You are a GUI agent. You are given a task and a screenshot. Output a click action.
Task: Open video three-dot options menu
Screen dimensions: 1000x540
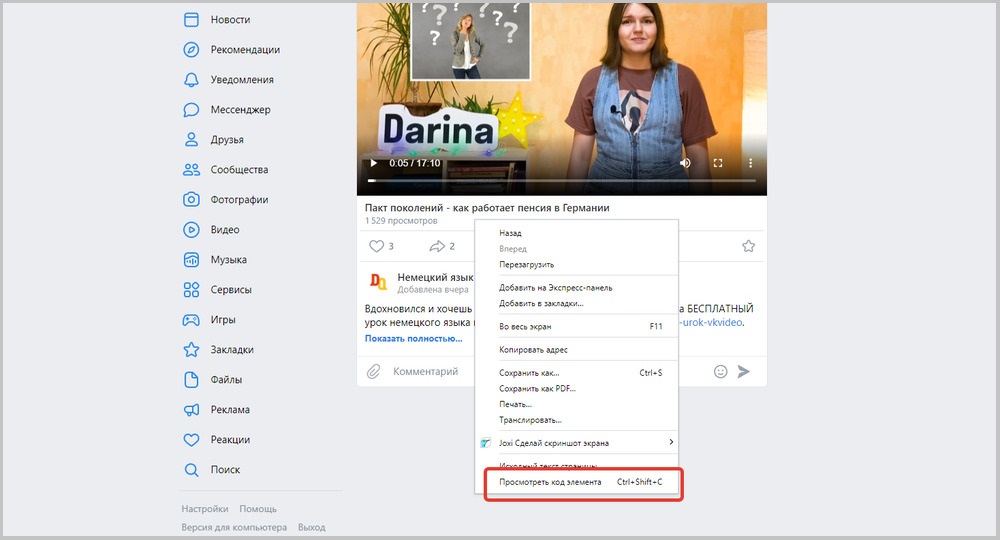tap(750, 163)
